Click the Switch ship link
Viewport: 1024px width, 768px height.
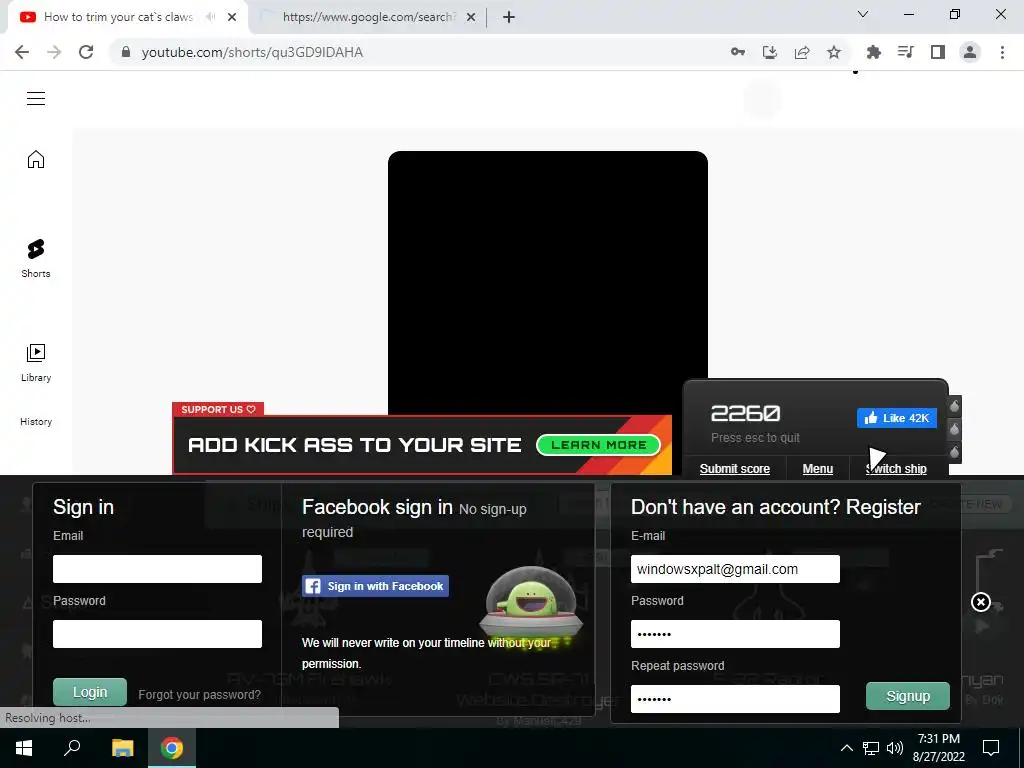pos(896,469)
